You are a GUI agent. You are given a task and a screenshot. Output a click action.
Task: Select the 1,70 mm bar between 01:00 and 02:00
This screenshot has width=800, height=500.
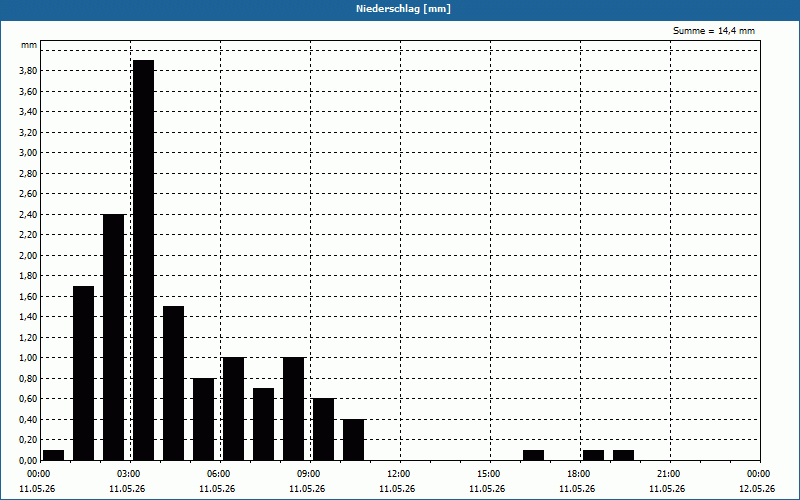[84, 373]
